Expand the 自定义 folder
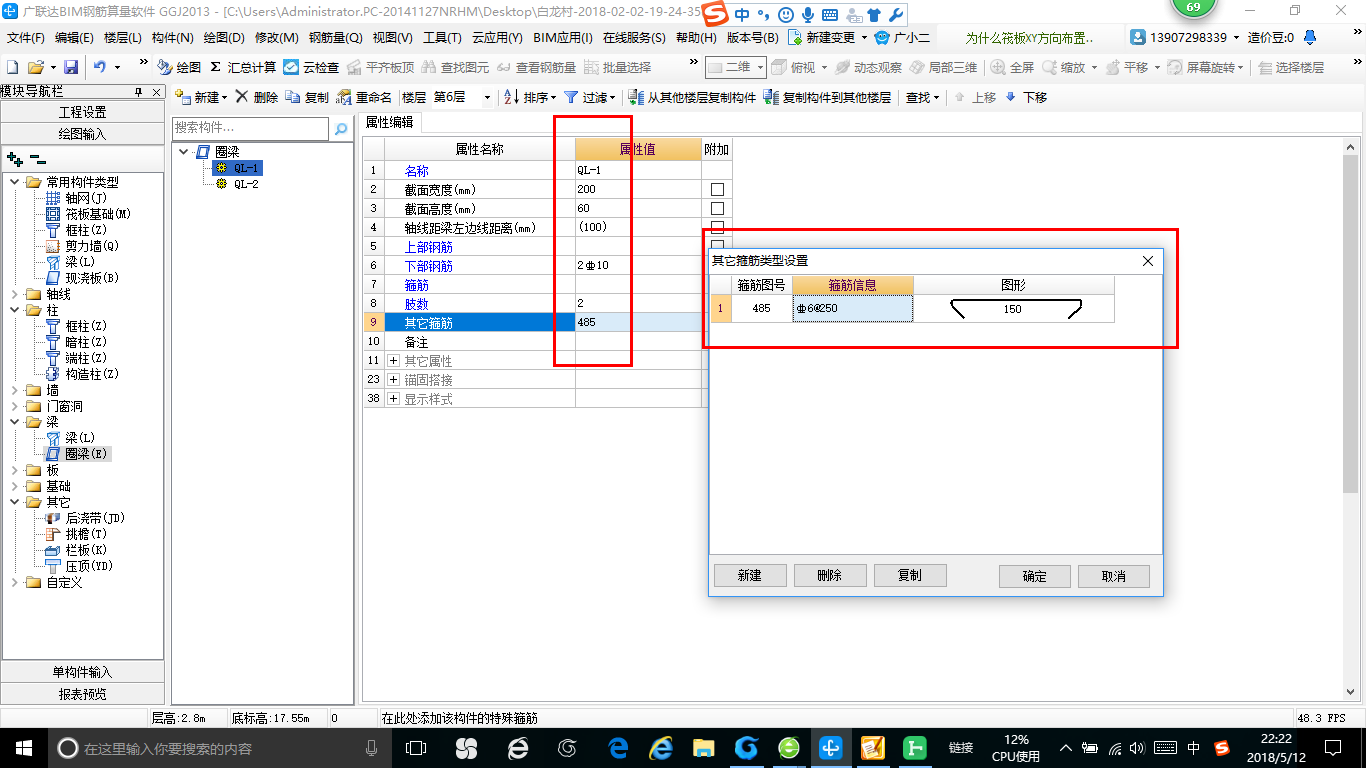This screenshot has height=768, width=1366. coord(14,582)
